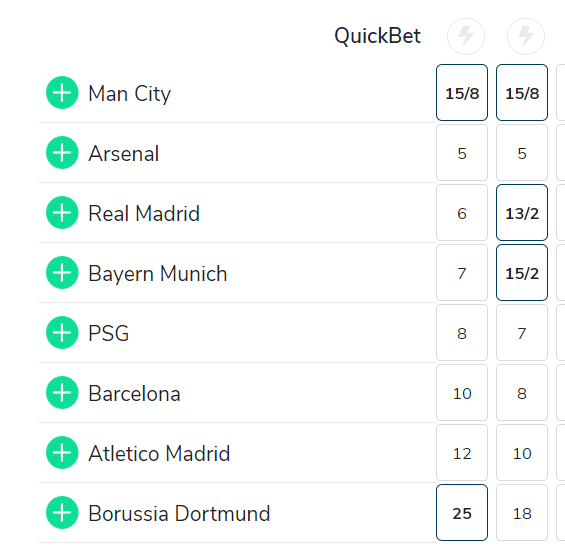
Task: Toggle first QuickBet lightning icon
Action: [x=466, y=36]
